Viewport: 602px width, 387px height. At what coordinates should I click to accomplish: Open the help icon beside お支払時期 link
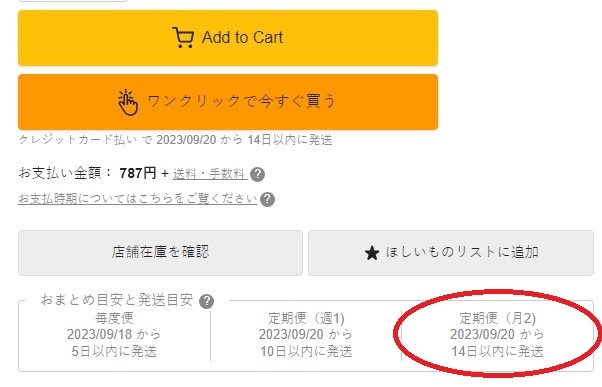pyautogui.click(x=267, y=199)
